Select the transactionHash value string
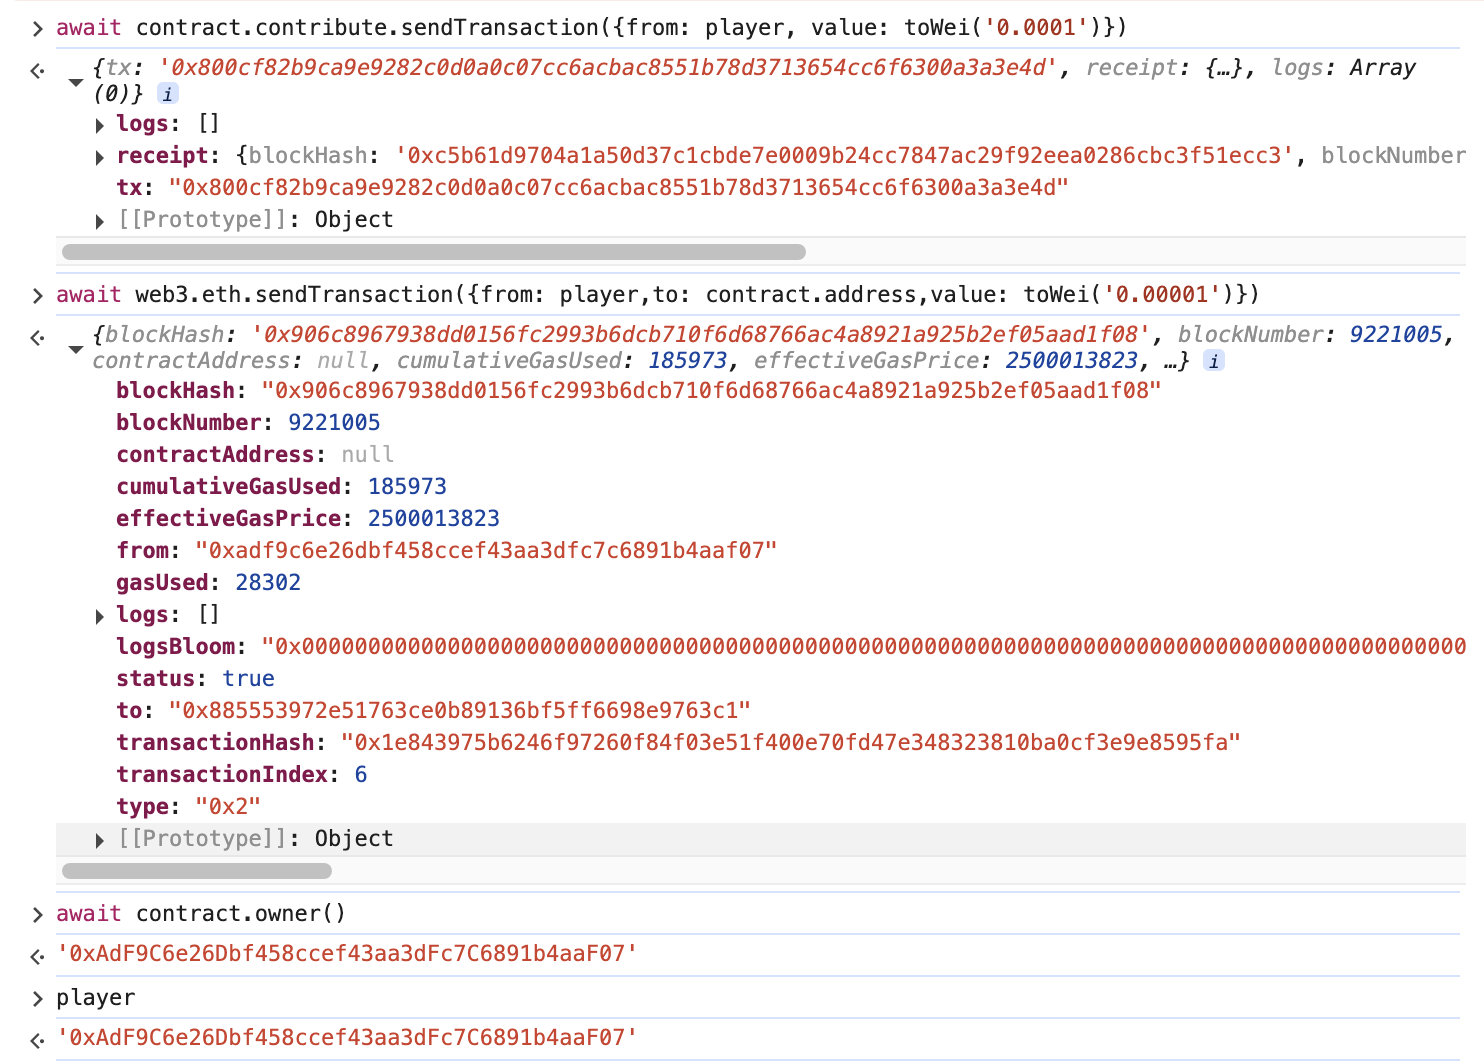 pos(790,742)
